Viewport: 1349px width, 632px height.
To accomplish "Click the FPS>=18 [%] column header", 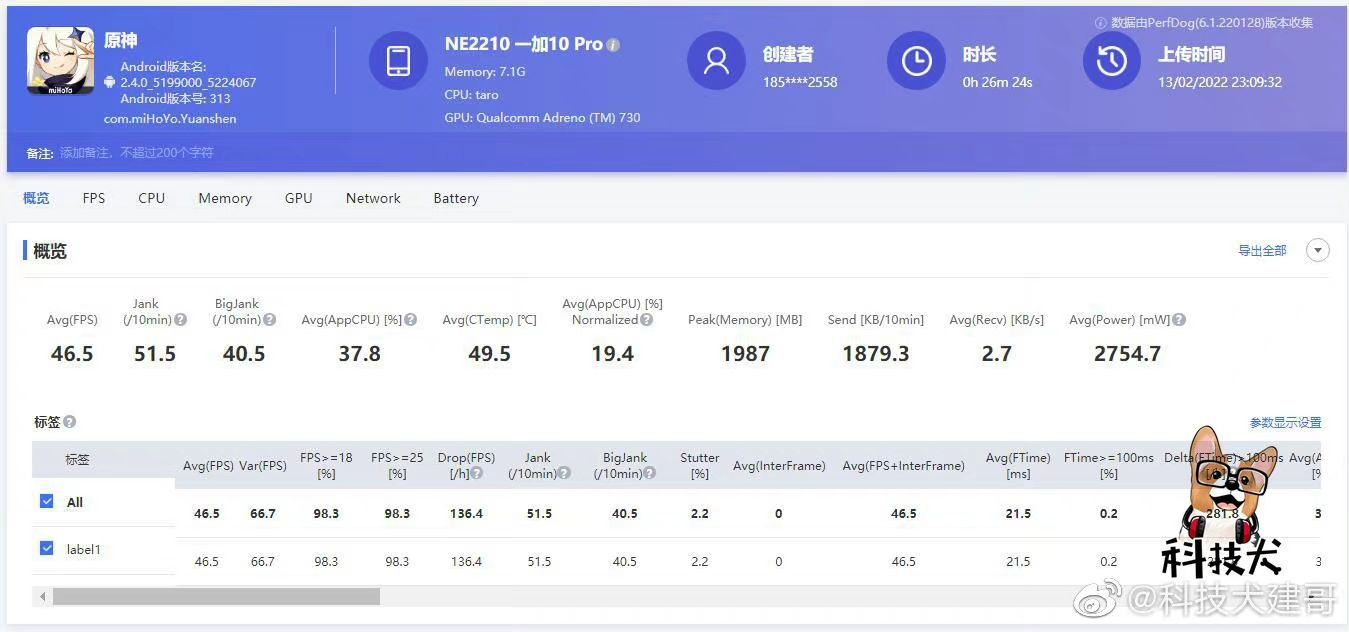I will 326,465.
